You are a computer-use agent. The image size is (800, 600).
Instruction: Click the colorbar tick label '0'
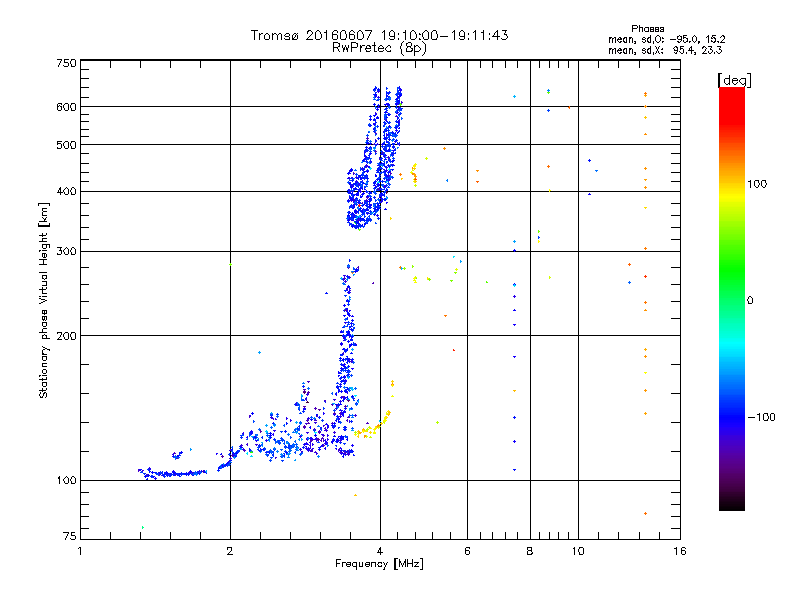[749, 301]
